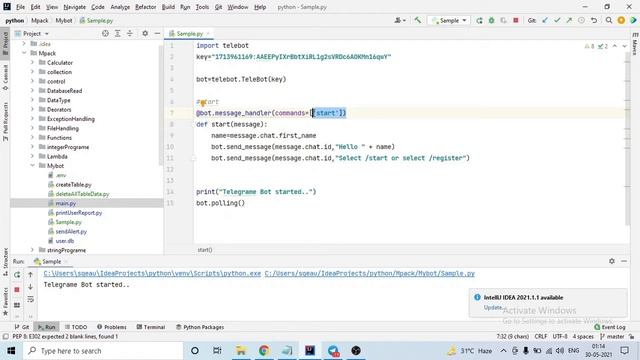
Task: Open Chrome from the Windows taskbar
Action: click(264, 351)
